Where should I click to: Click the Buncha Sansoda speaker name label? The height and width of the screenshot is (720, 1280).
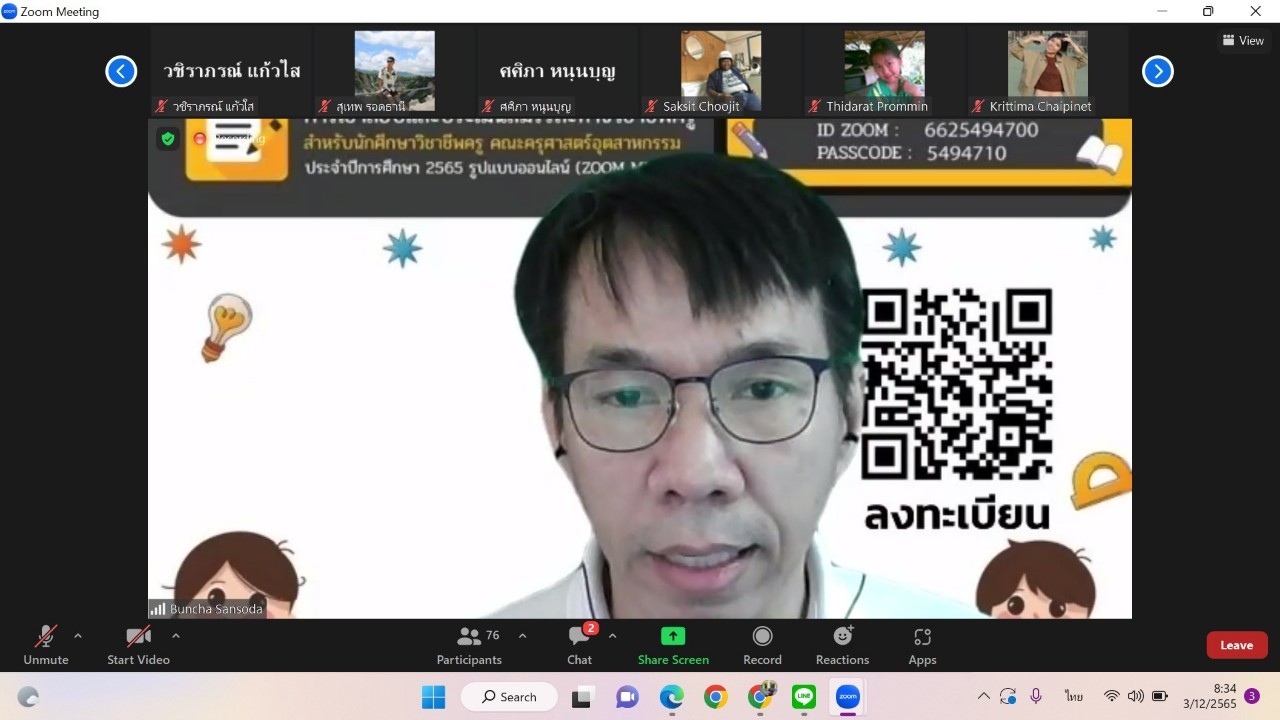[216, 608]
